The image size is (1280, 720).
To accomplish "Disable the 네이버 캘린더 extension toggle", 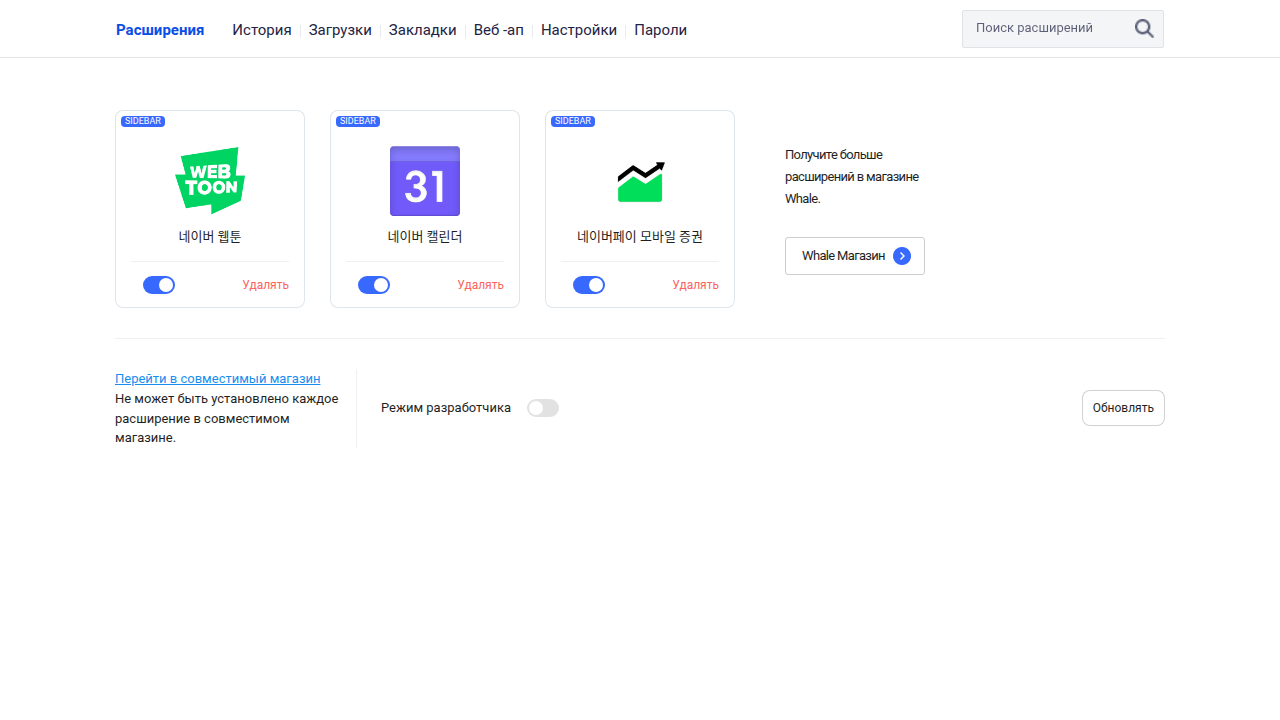I will [374, 285].
